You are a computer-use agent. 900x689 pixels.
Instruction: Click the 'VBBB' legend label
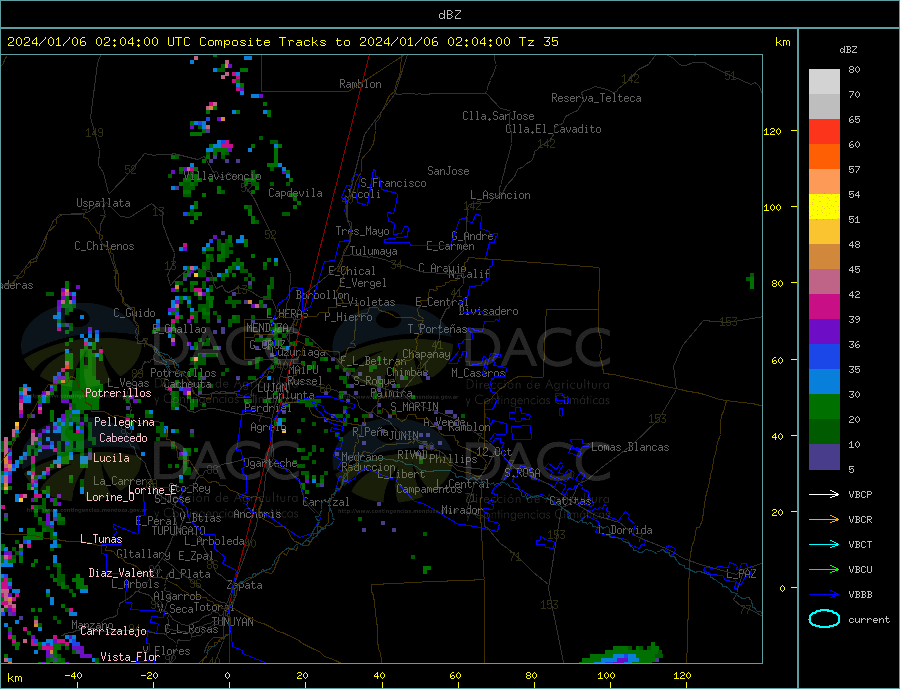pyautogui.click(x=860, y=594)
